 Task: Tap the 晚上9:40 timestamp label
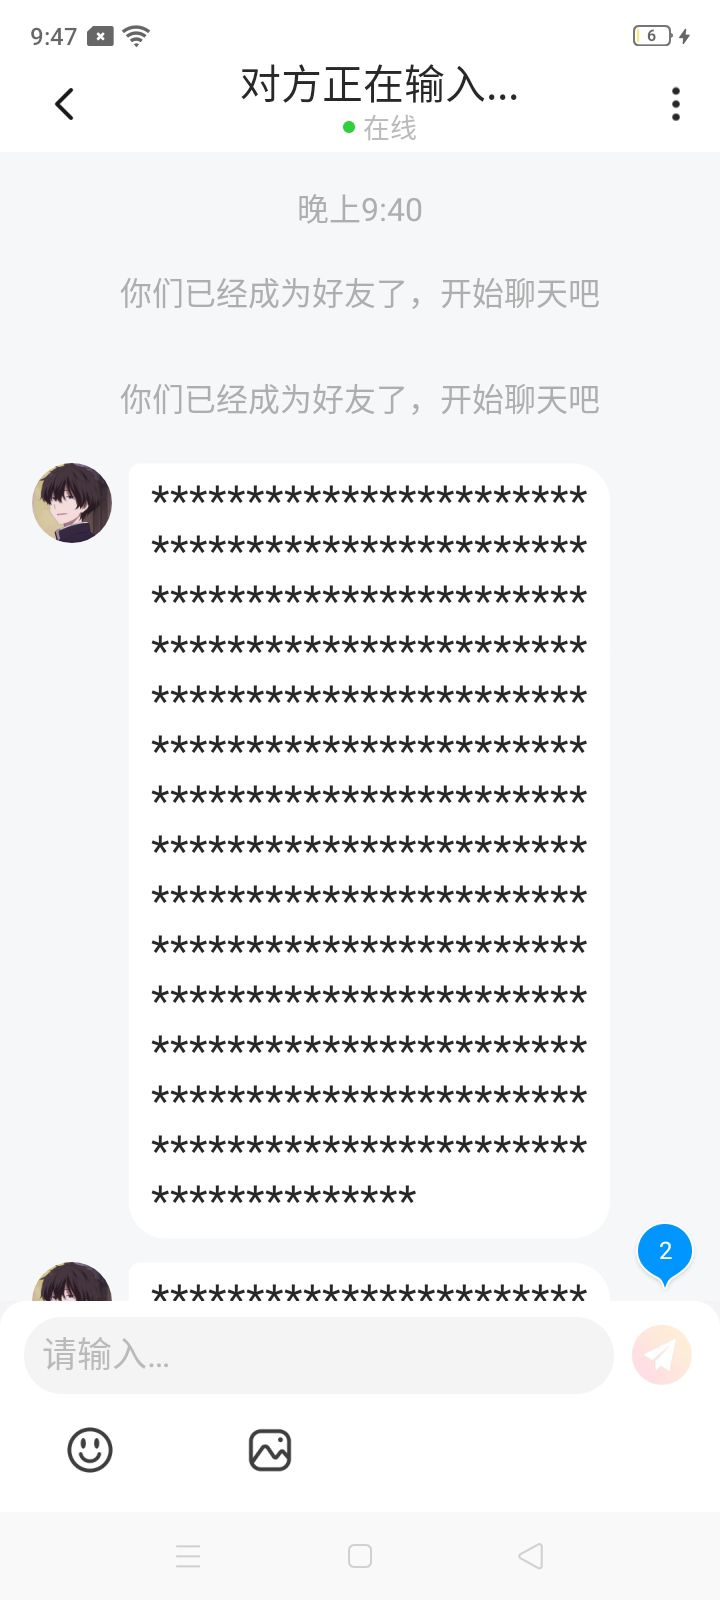360,210
